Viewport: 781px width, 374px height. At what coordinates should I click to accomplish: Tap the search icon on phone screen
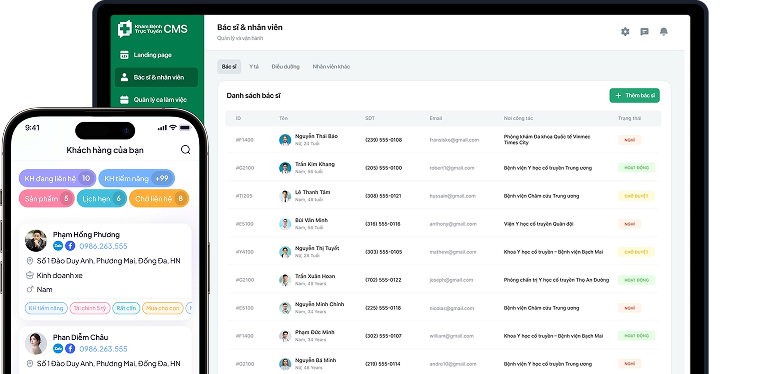(x=185, y=150)
